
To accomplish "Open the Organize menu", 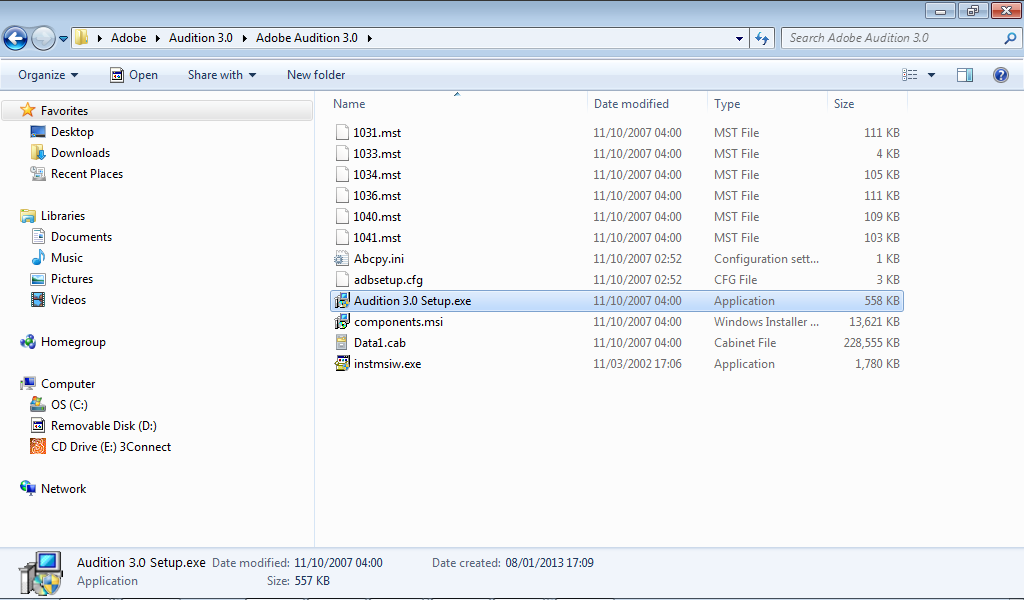I will [x=48, y=75].
